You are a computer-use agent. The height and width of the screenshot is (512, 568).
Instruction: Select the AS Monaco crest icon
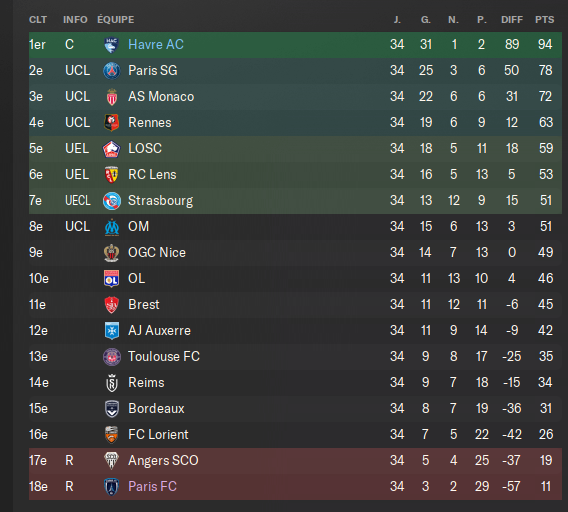pos(112,97)
